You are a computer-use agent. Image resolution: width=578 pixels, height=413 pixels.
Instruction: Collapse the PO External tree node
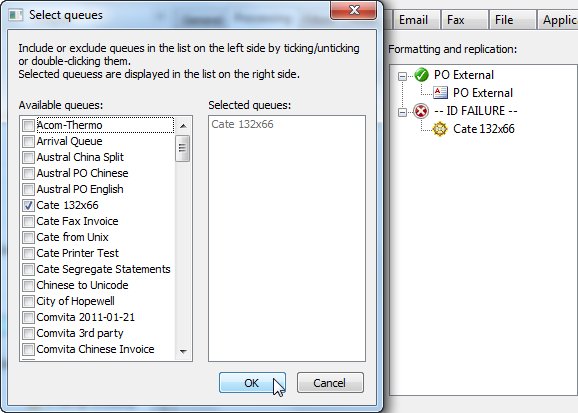403,76
